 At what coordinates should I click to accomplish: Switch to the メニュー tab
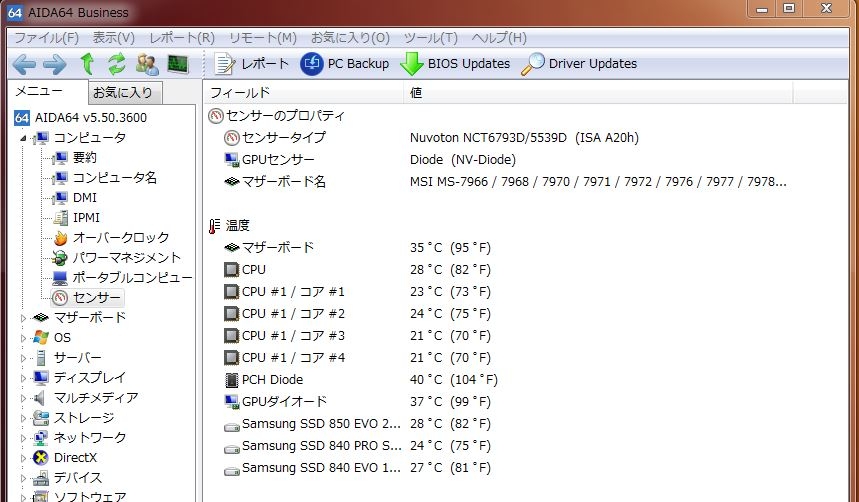pos(47,92)
